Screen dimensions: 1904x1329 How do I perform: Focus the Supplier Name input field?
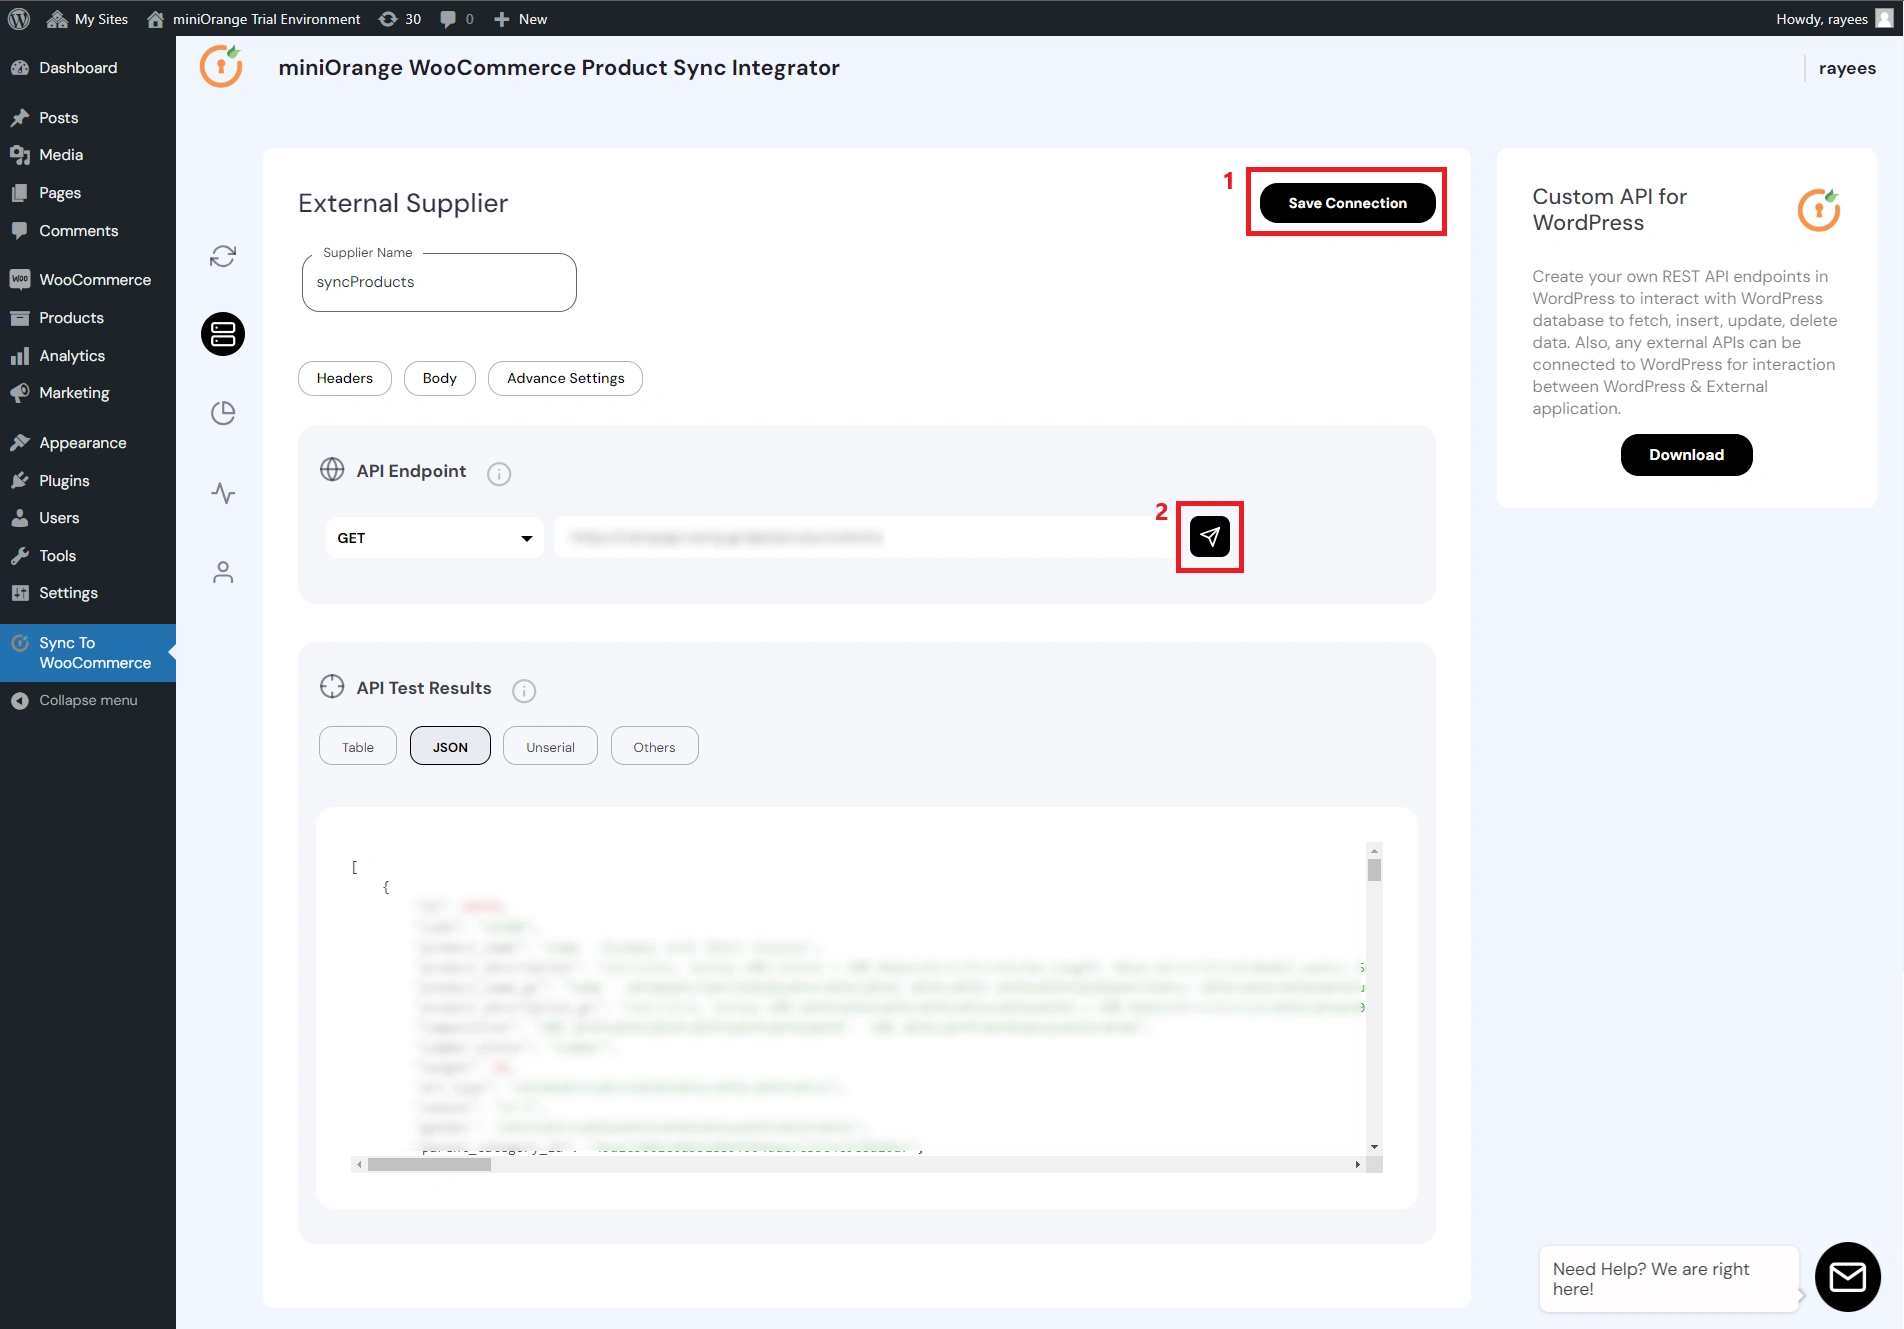[x=439, y=282]
